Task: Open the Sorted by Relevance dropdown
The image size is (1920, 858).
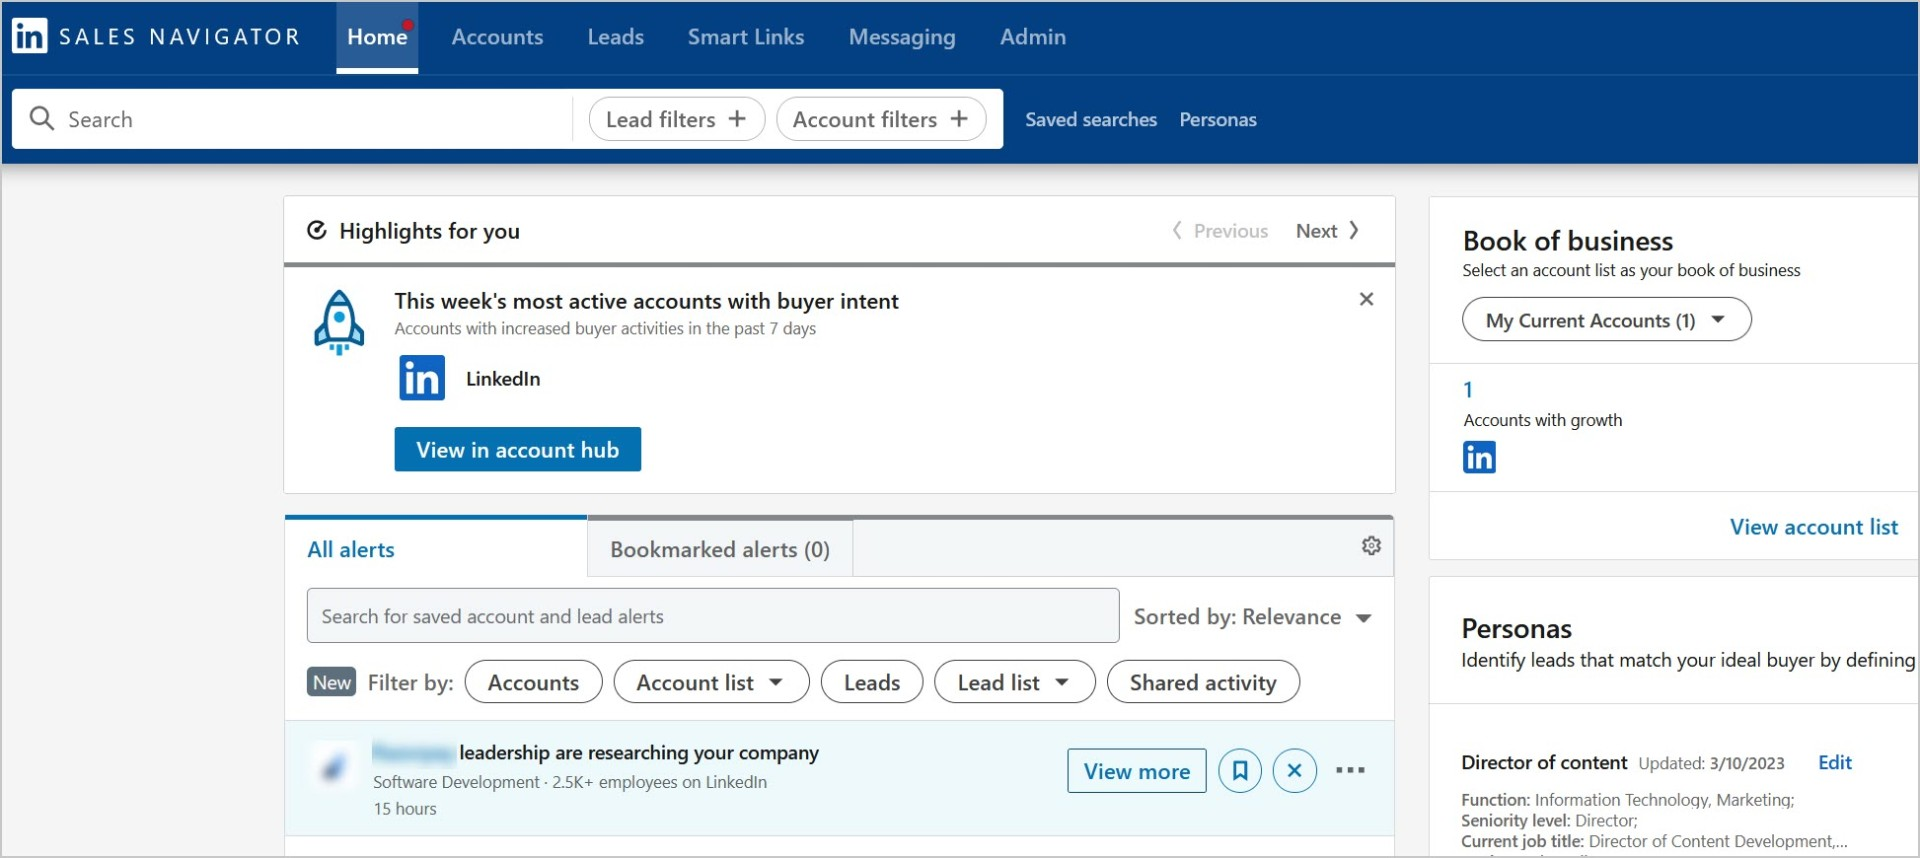Action: pos(1253,617)
